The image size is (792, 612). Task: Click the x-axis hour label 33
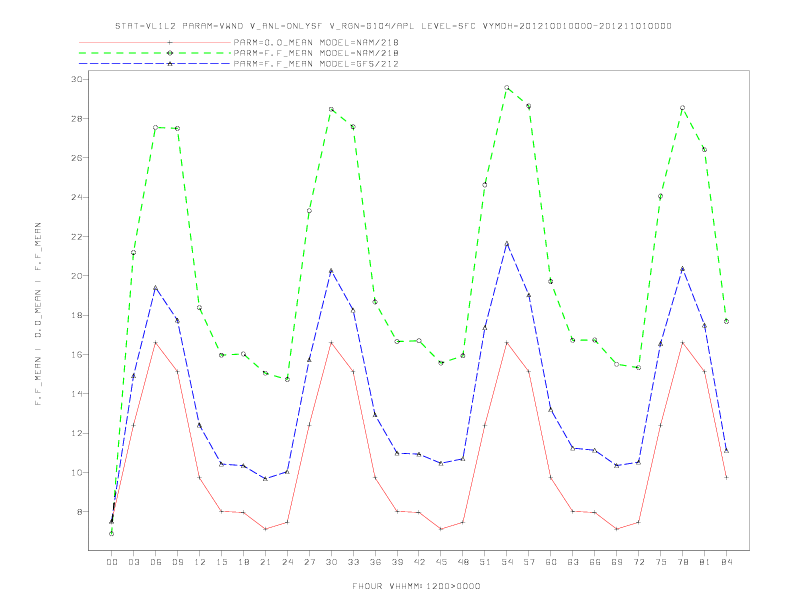tap(353, 562)
